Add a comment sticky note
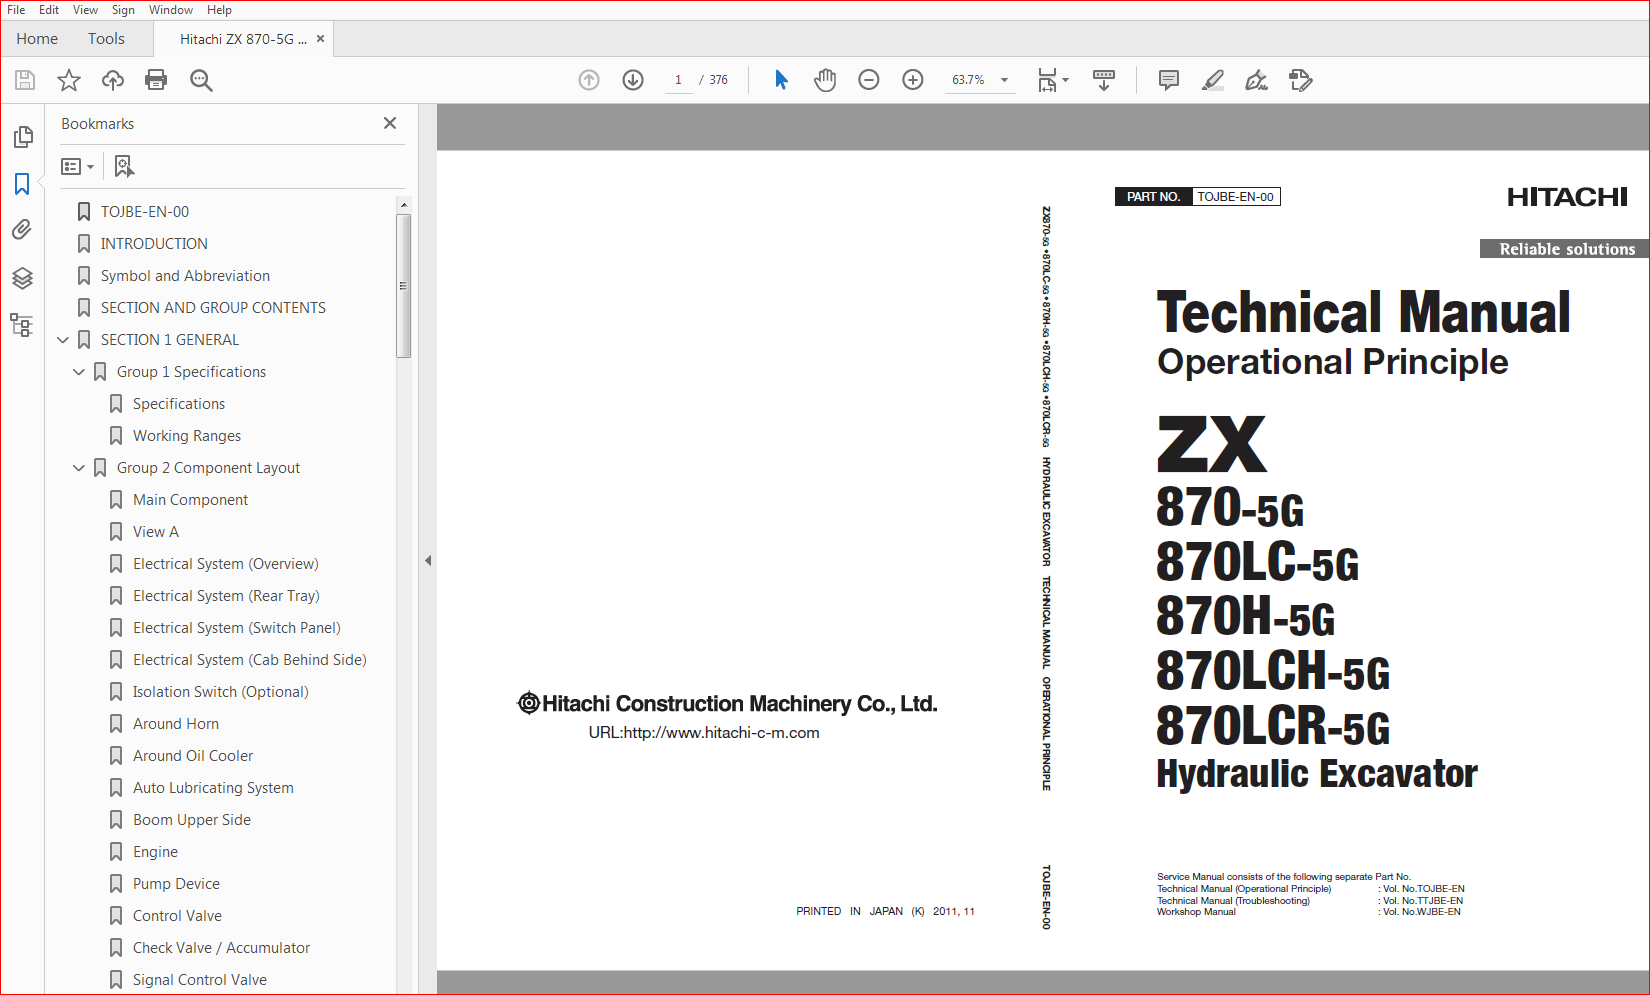 1168,80
